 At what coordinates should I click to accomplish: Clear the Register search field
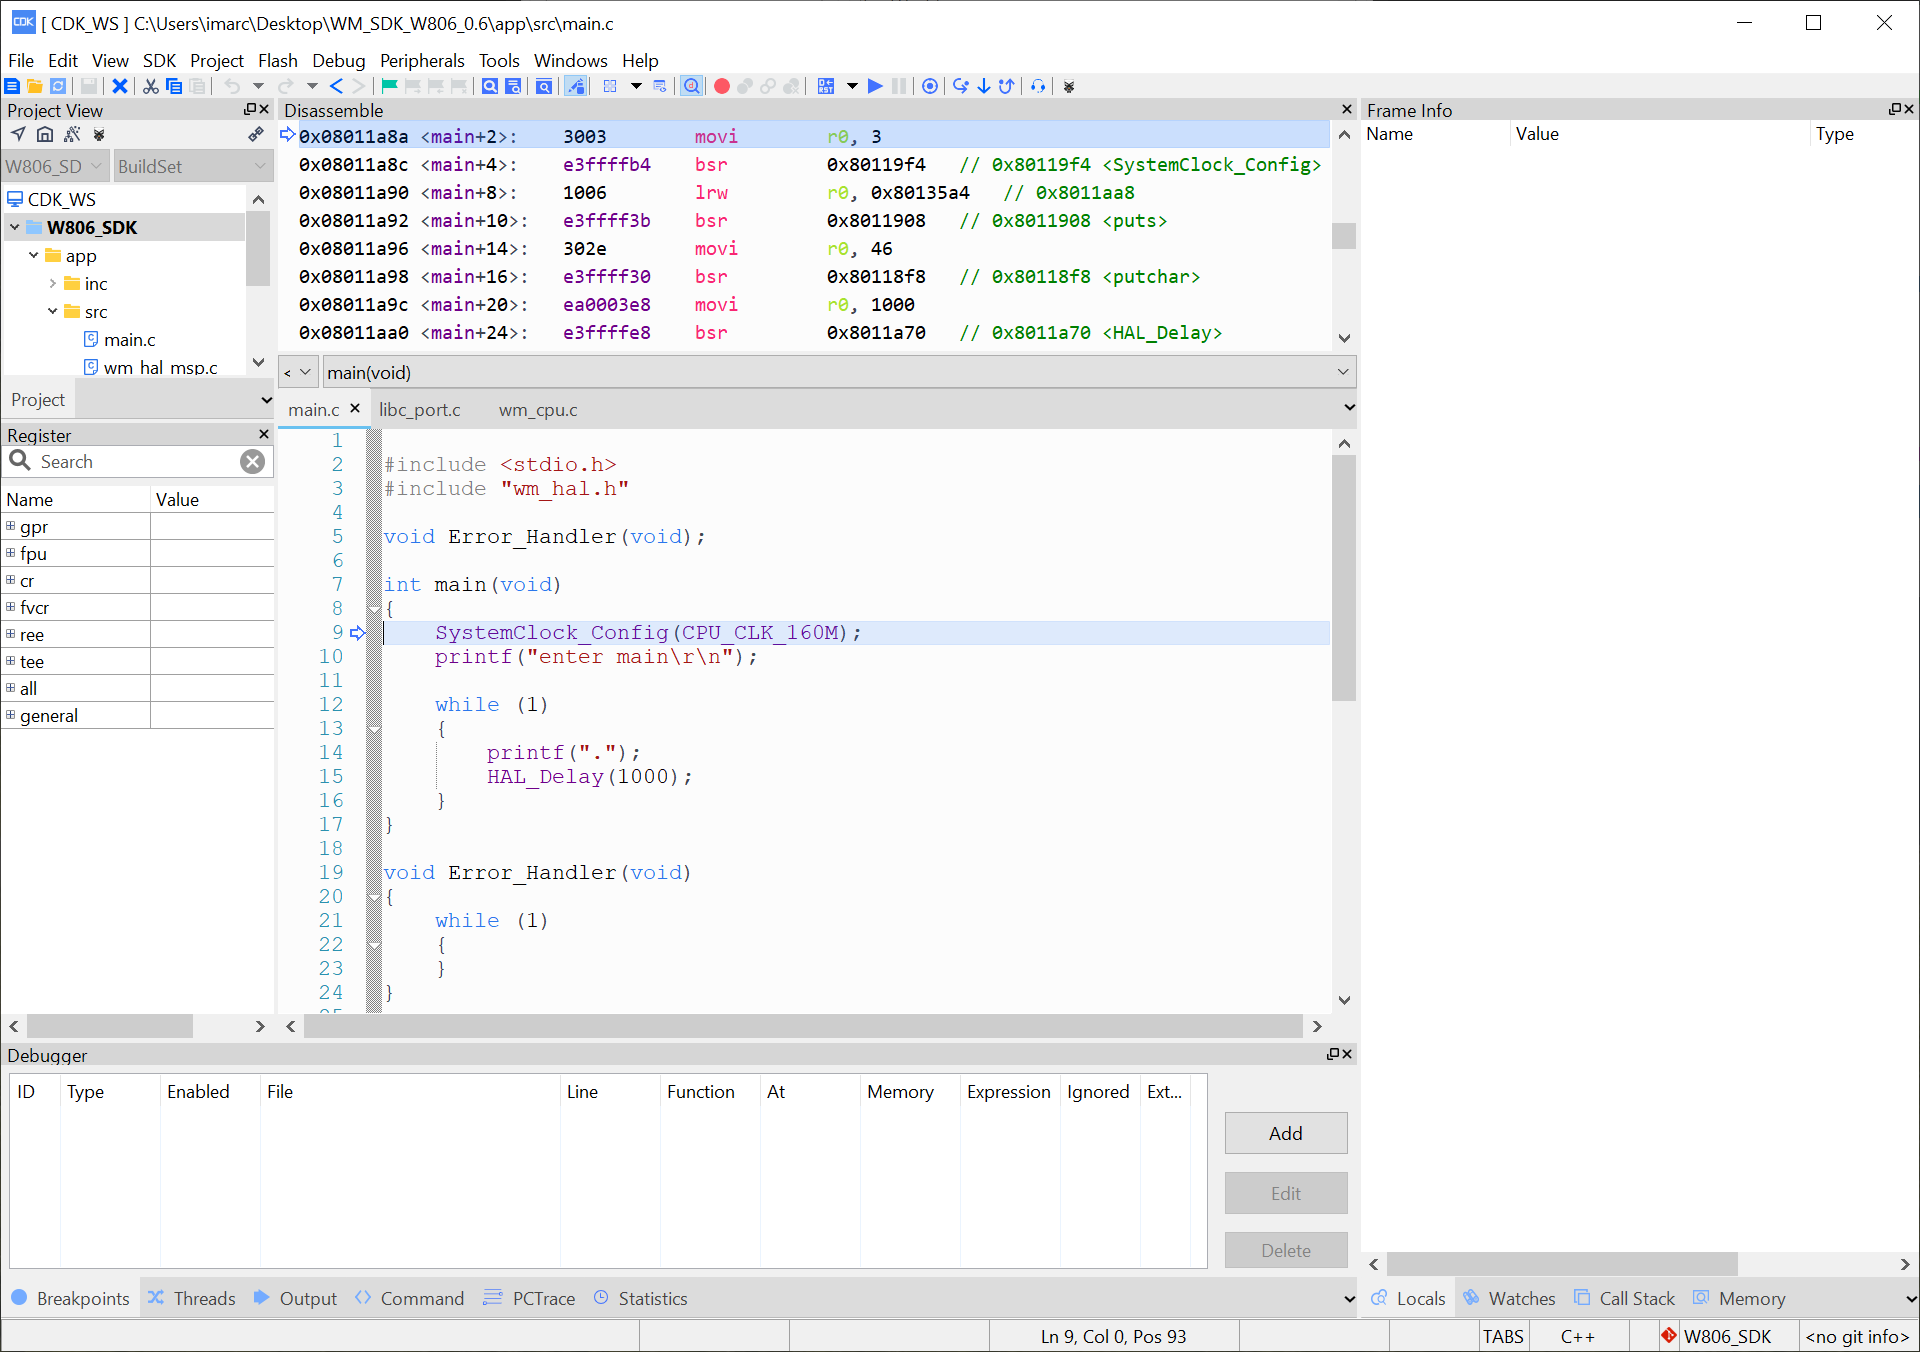click(x=252, y=461)
